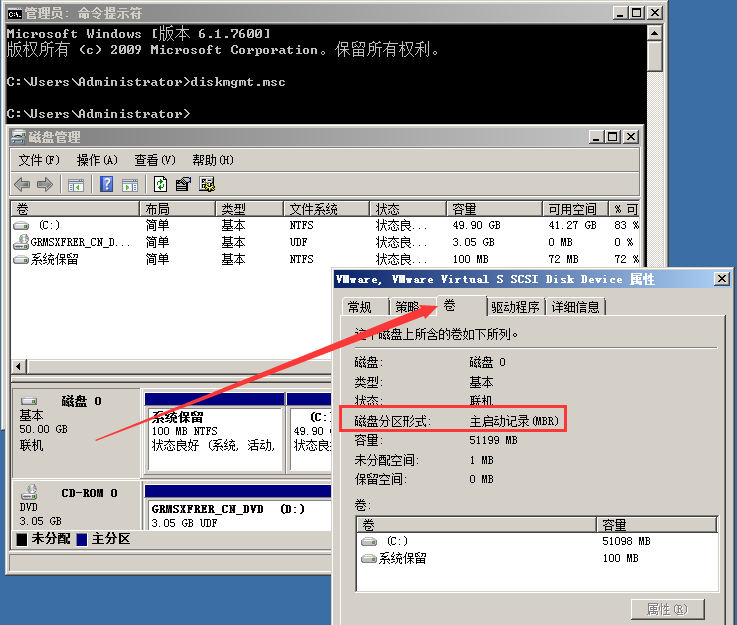Open the blue question mark Help icon
Viewport: 737px width, 625px height.
[107, 184]
